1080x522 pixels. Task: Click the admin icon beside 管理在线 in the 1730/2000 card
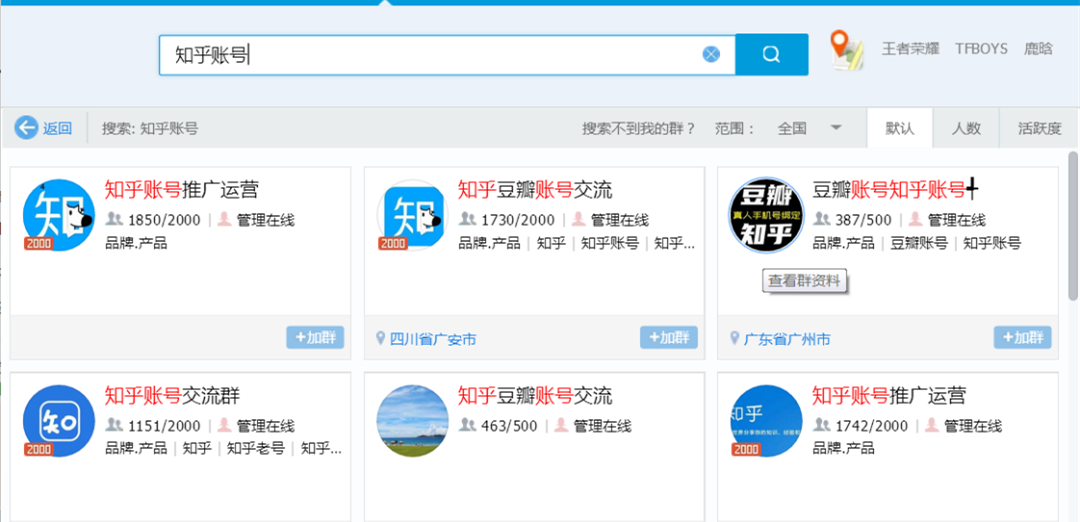tap(579, 219)
